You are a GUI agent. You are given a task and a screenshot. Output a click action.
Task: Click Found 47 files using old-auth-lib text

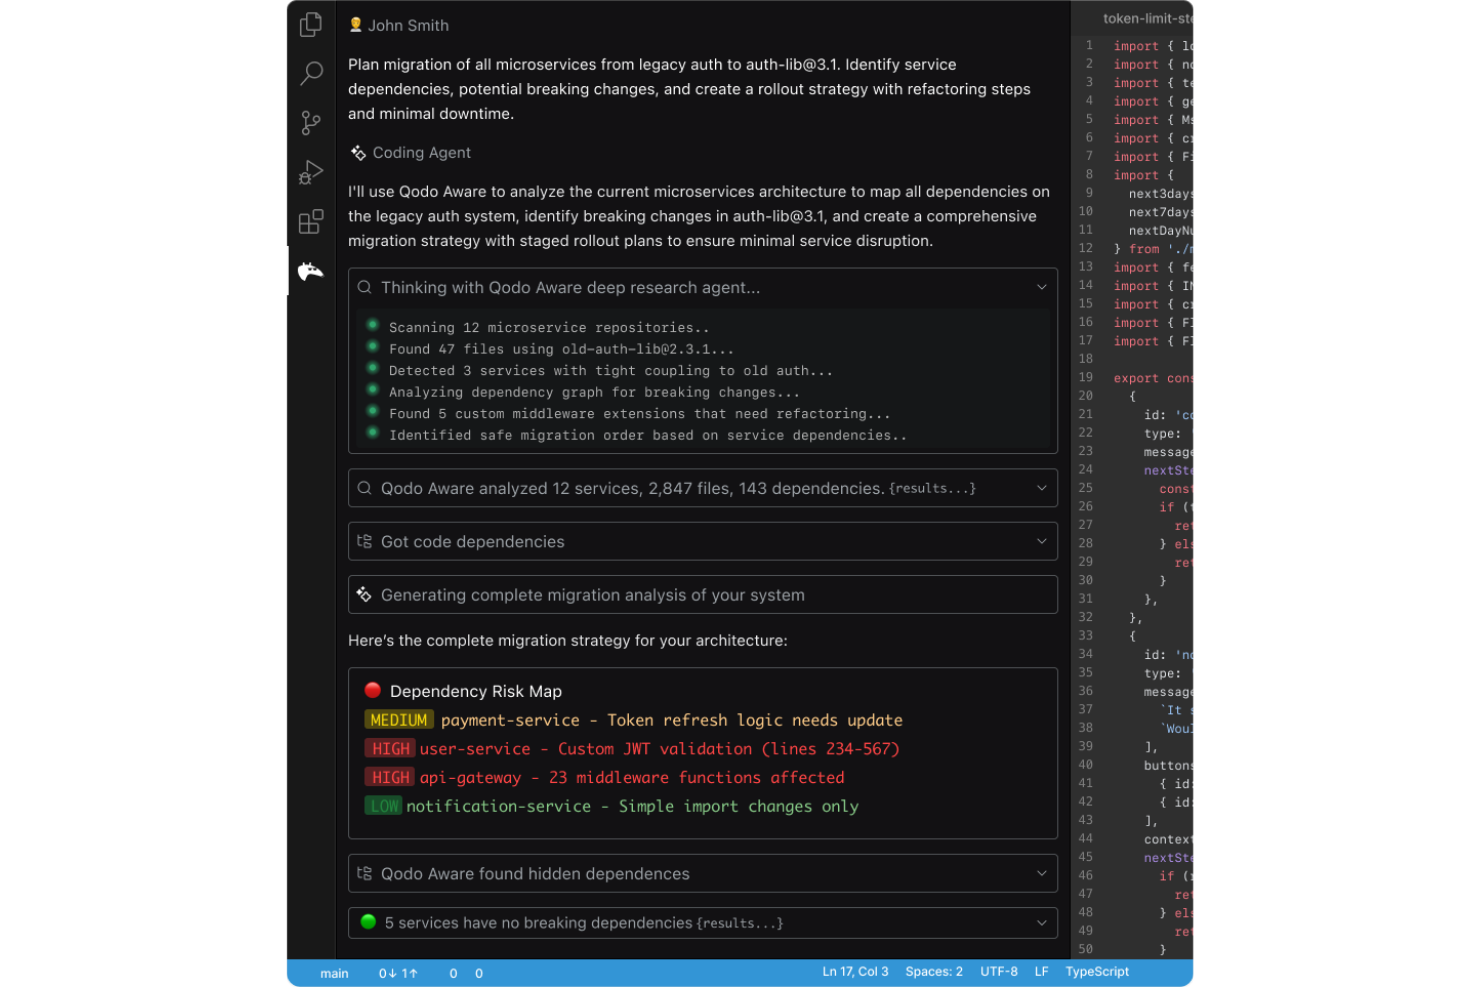pos(561,349)
